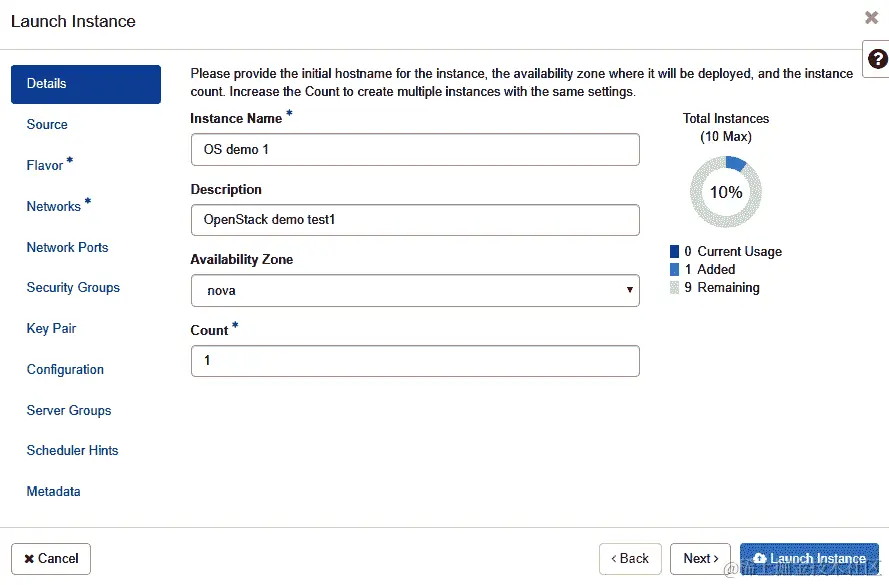This screenshot has width=889, height=585.
Task: Go to the Networks tab
Action: 54,207
